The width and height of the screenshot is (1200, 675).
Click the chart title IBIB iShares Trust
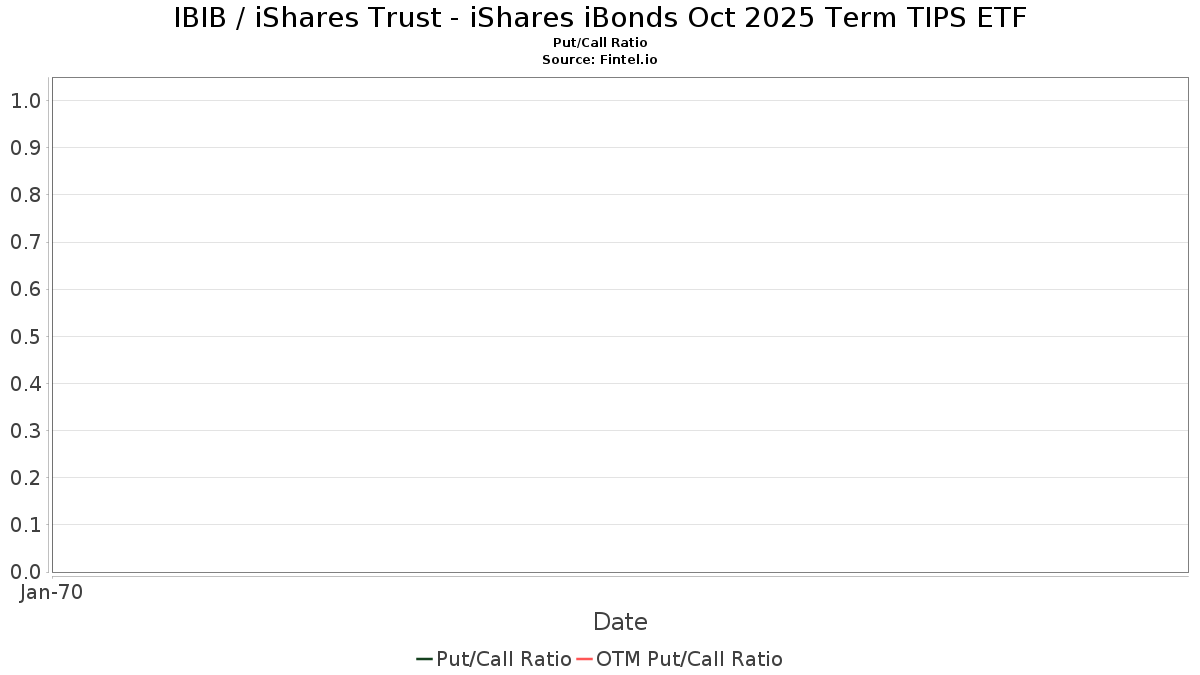600,17
